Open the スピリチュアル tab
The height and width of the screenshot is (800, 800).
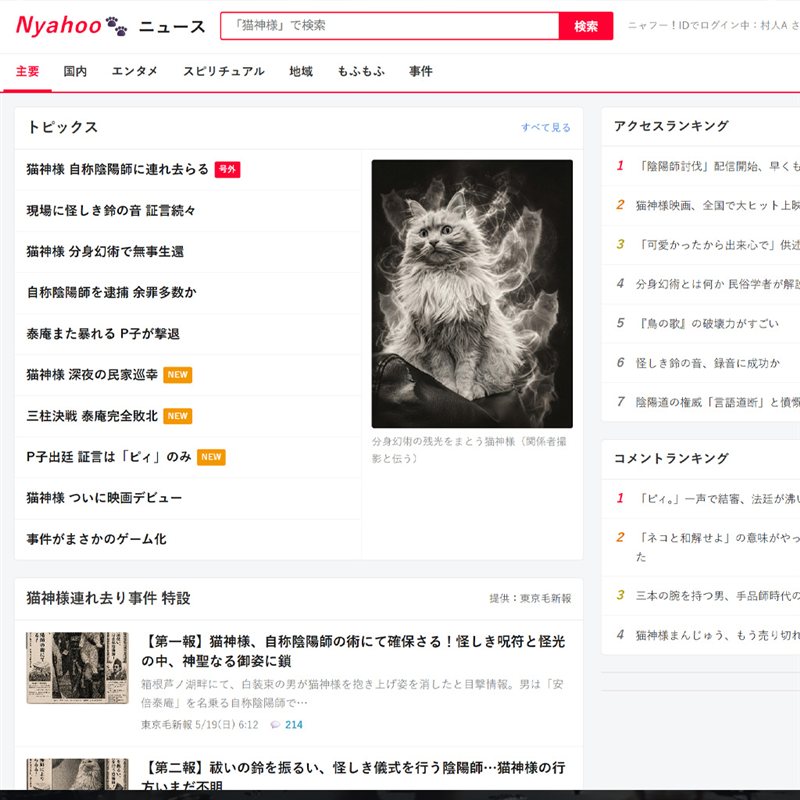(x=223, y=71)
